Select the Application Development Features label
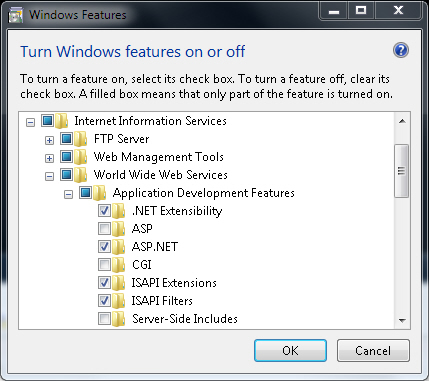 click(203, 193)
